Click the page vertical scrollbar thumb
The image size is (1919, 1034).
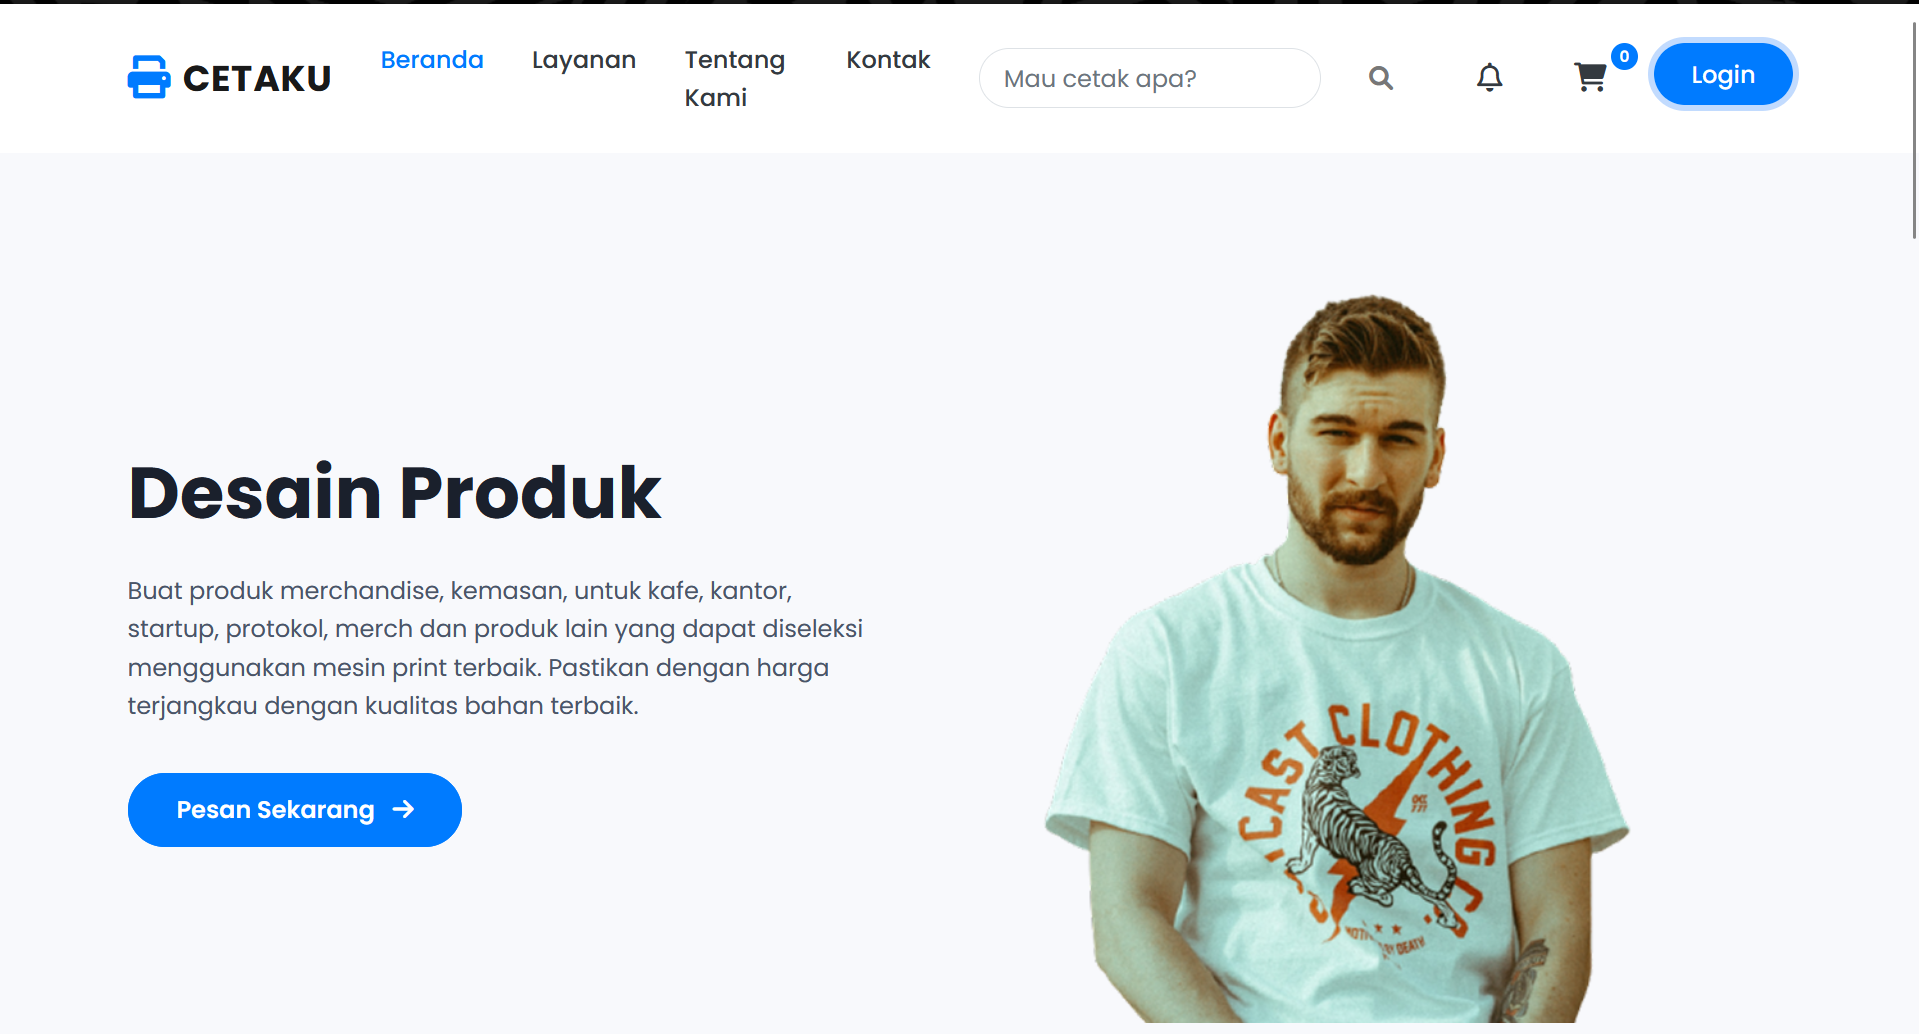(1914, 128)
